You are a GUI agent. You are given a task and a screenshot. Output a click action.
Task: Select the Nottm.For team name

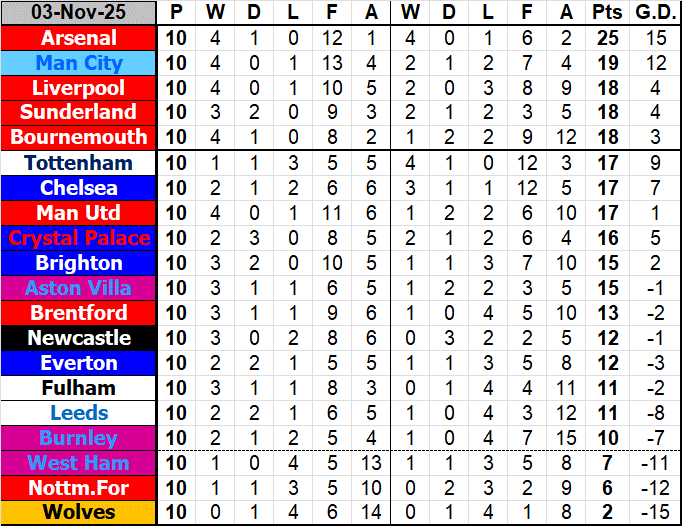coord(79,488)
